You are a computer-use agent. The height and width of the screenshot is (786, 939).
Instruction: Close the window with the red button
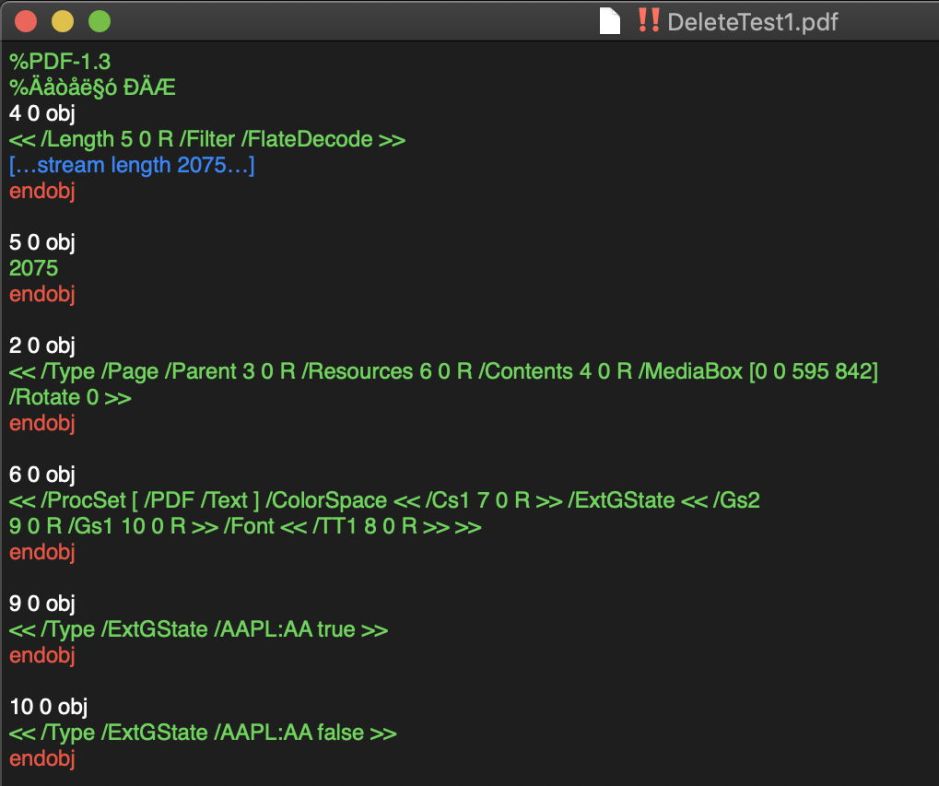pyautogui.click(x=27, y=21)
